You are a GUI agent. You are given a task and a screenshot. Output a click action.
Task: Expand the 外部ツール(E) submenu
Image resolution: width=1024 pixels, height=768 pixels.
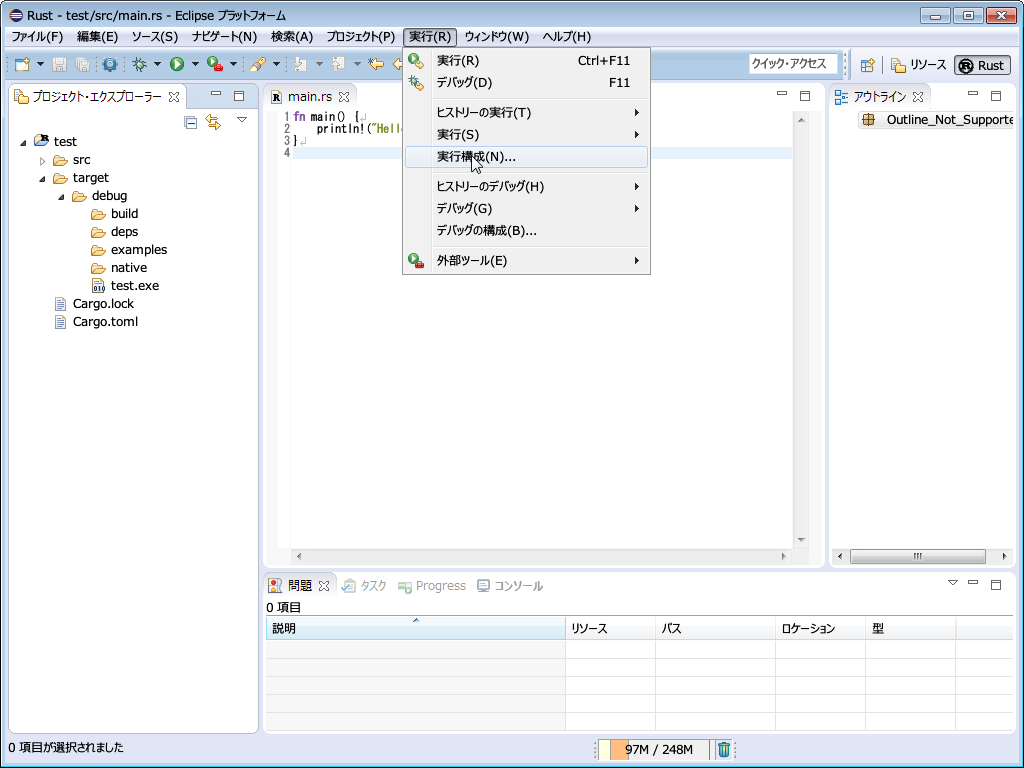pos(526,261)
